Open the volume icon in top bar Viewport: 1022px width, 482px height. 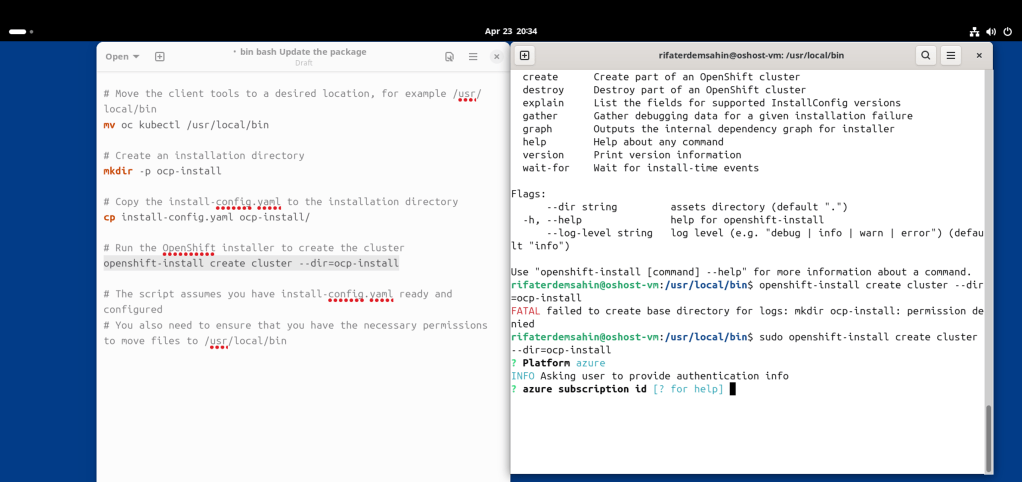[x=991, y=31]
